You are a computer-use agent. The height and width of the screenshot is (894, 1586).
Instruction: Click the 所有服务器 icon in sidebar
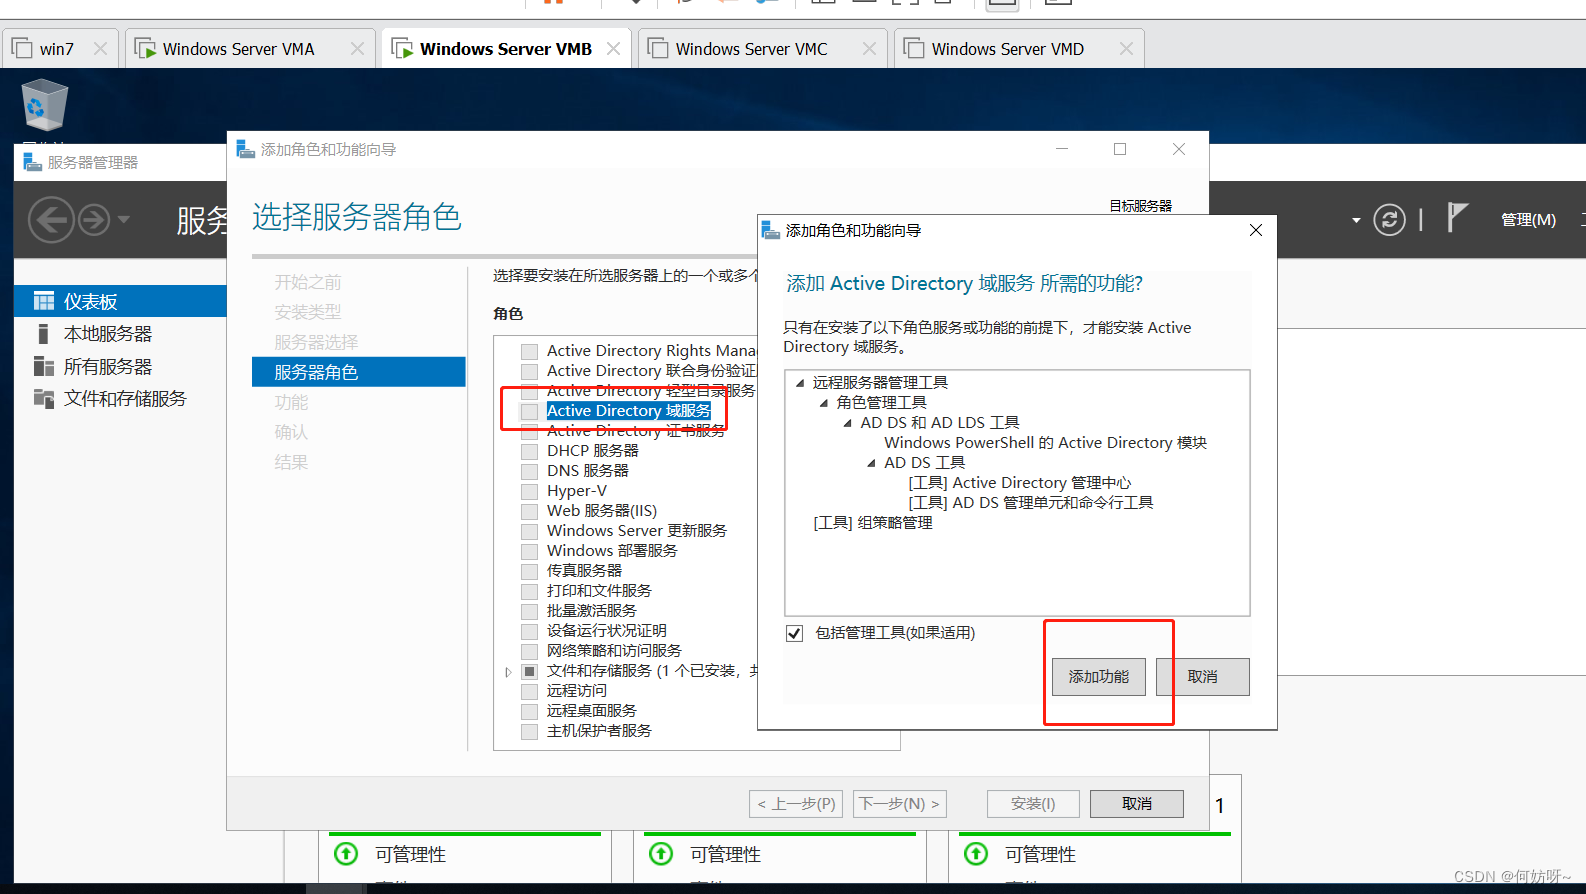44,366
